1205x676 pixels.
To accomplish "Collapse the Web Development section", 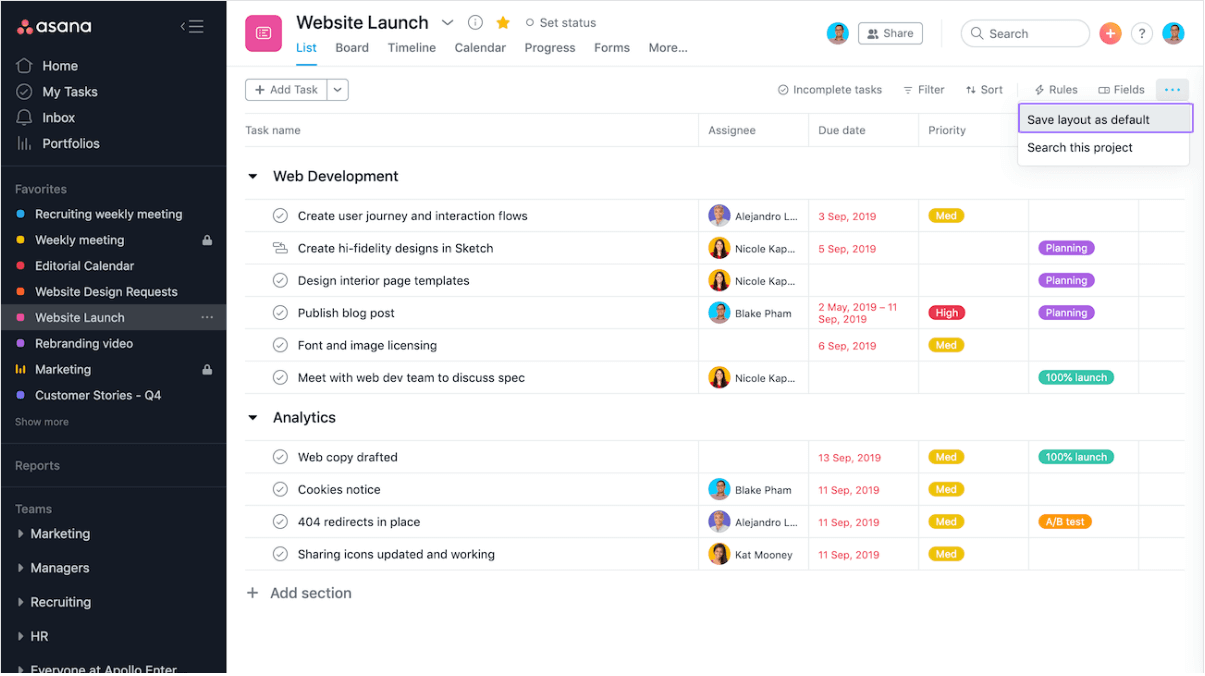I will pyautogui.click(x=253, y=176).
